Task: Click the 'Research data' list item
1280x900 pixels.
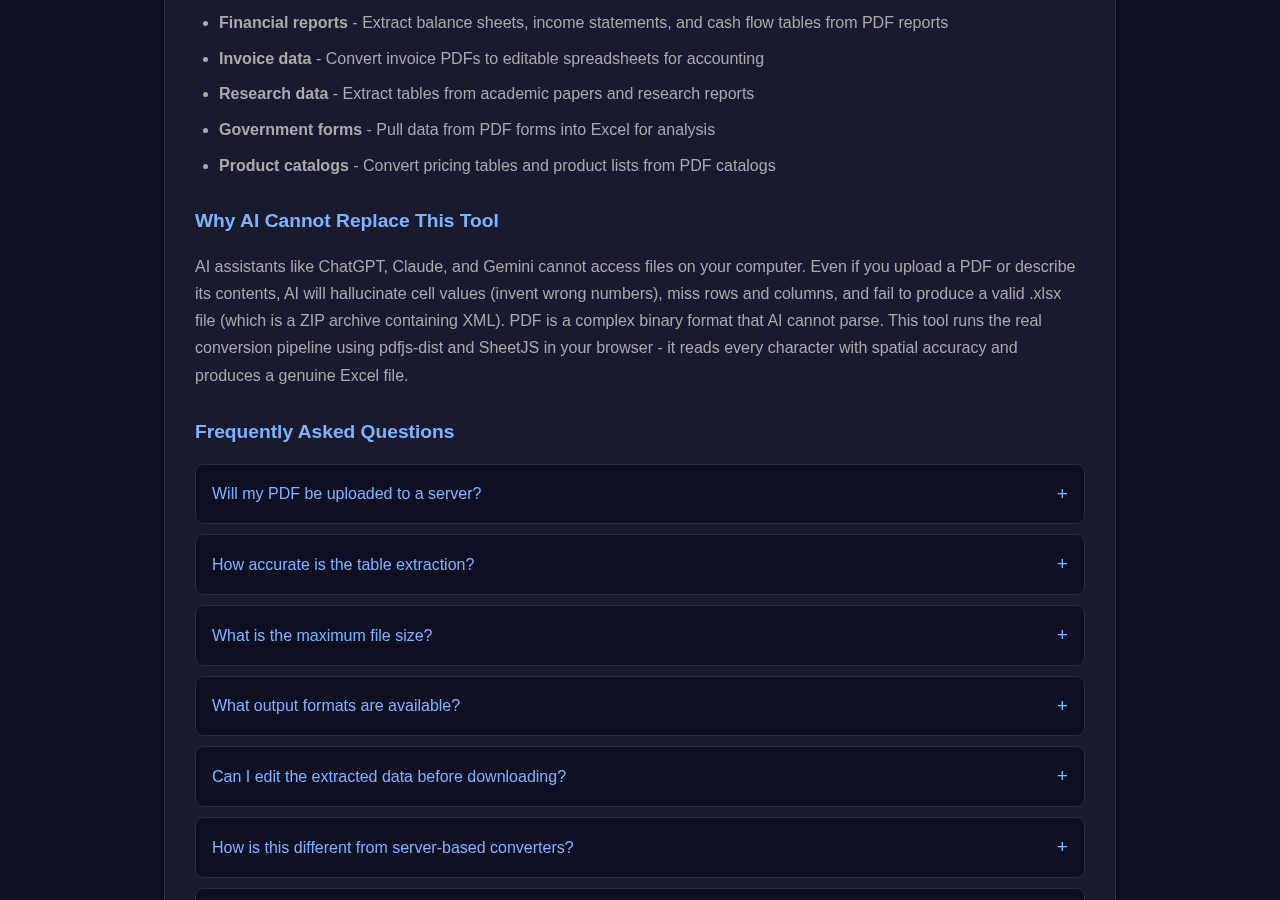Action: [486, 94]
